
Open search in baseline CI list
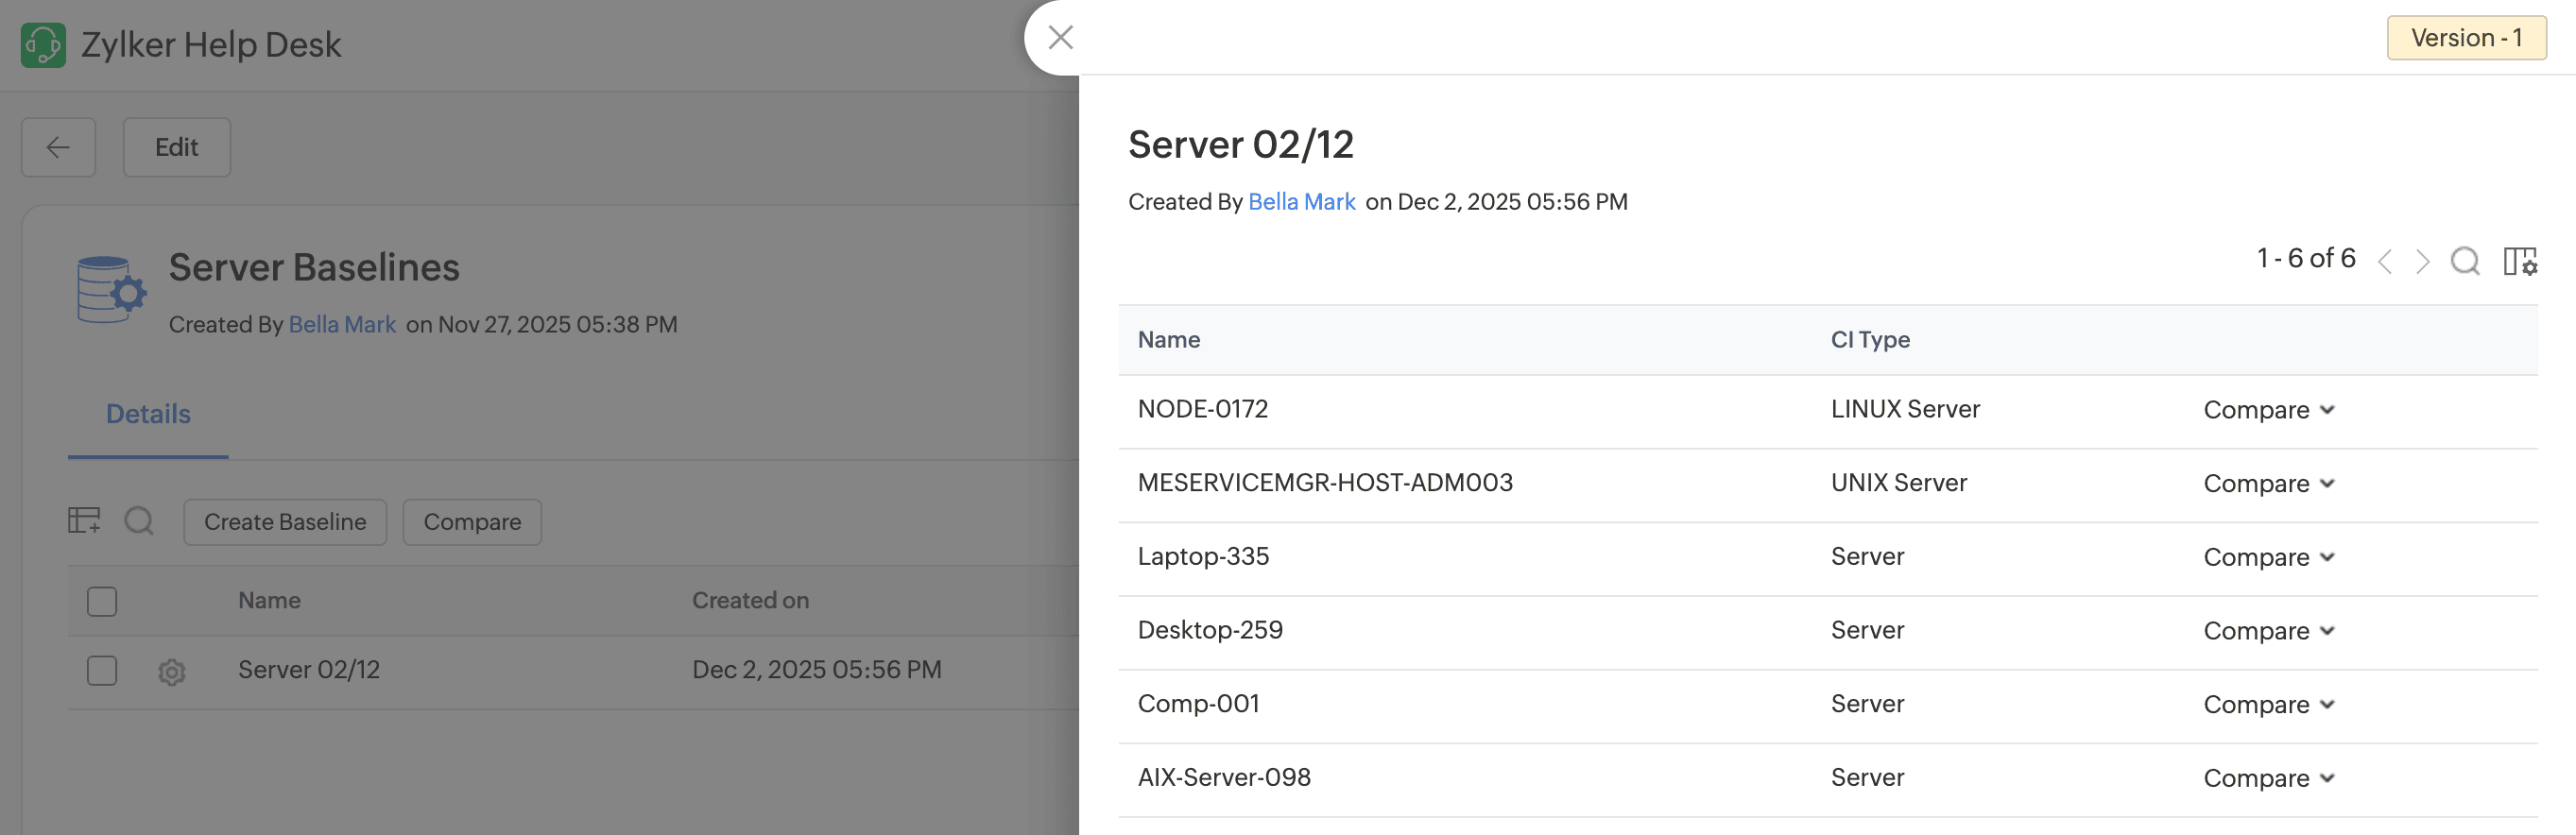click(2464, 262)
